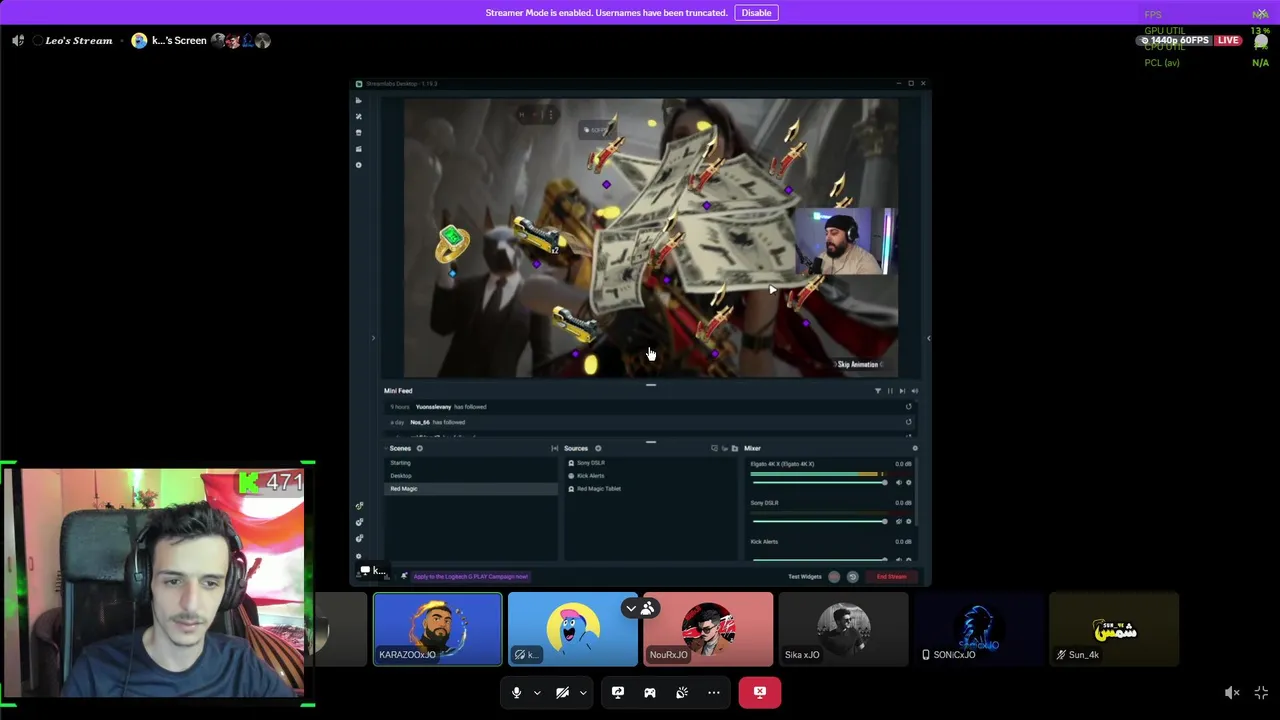Viewport: 1280px width, 720px height.
Task: Pause the Mini Feed alert queue
Action: click(890, 391)
